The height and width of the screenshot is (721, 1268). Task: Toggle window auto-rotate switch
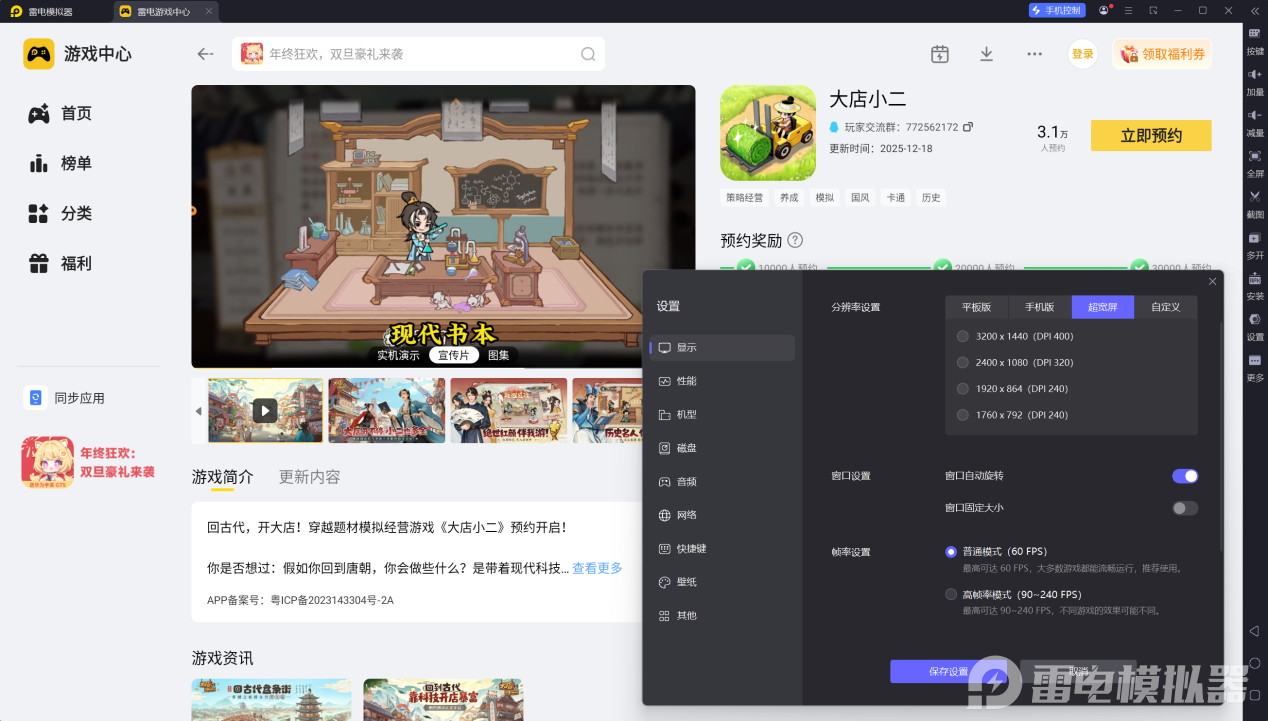[x=1184, y=476]
